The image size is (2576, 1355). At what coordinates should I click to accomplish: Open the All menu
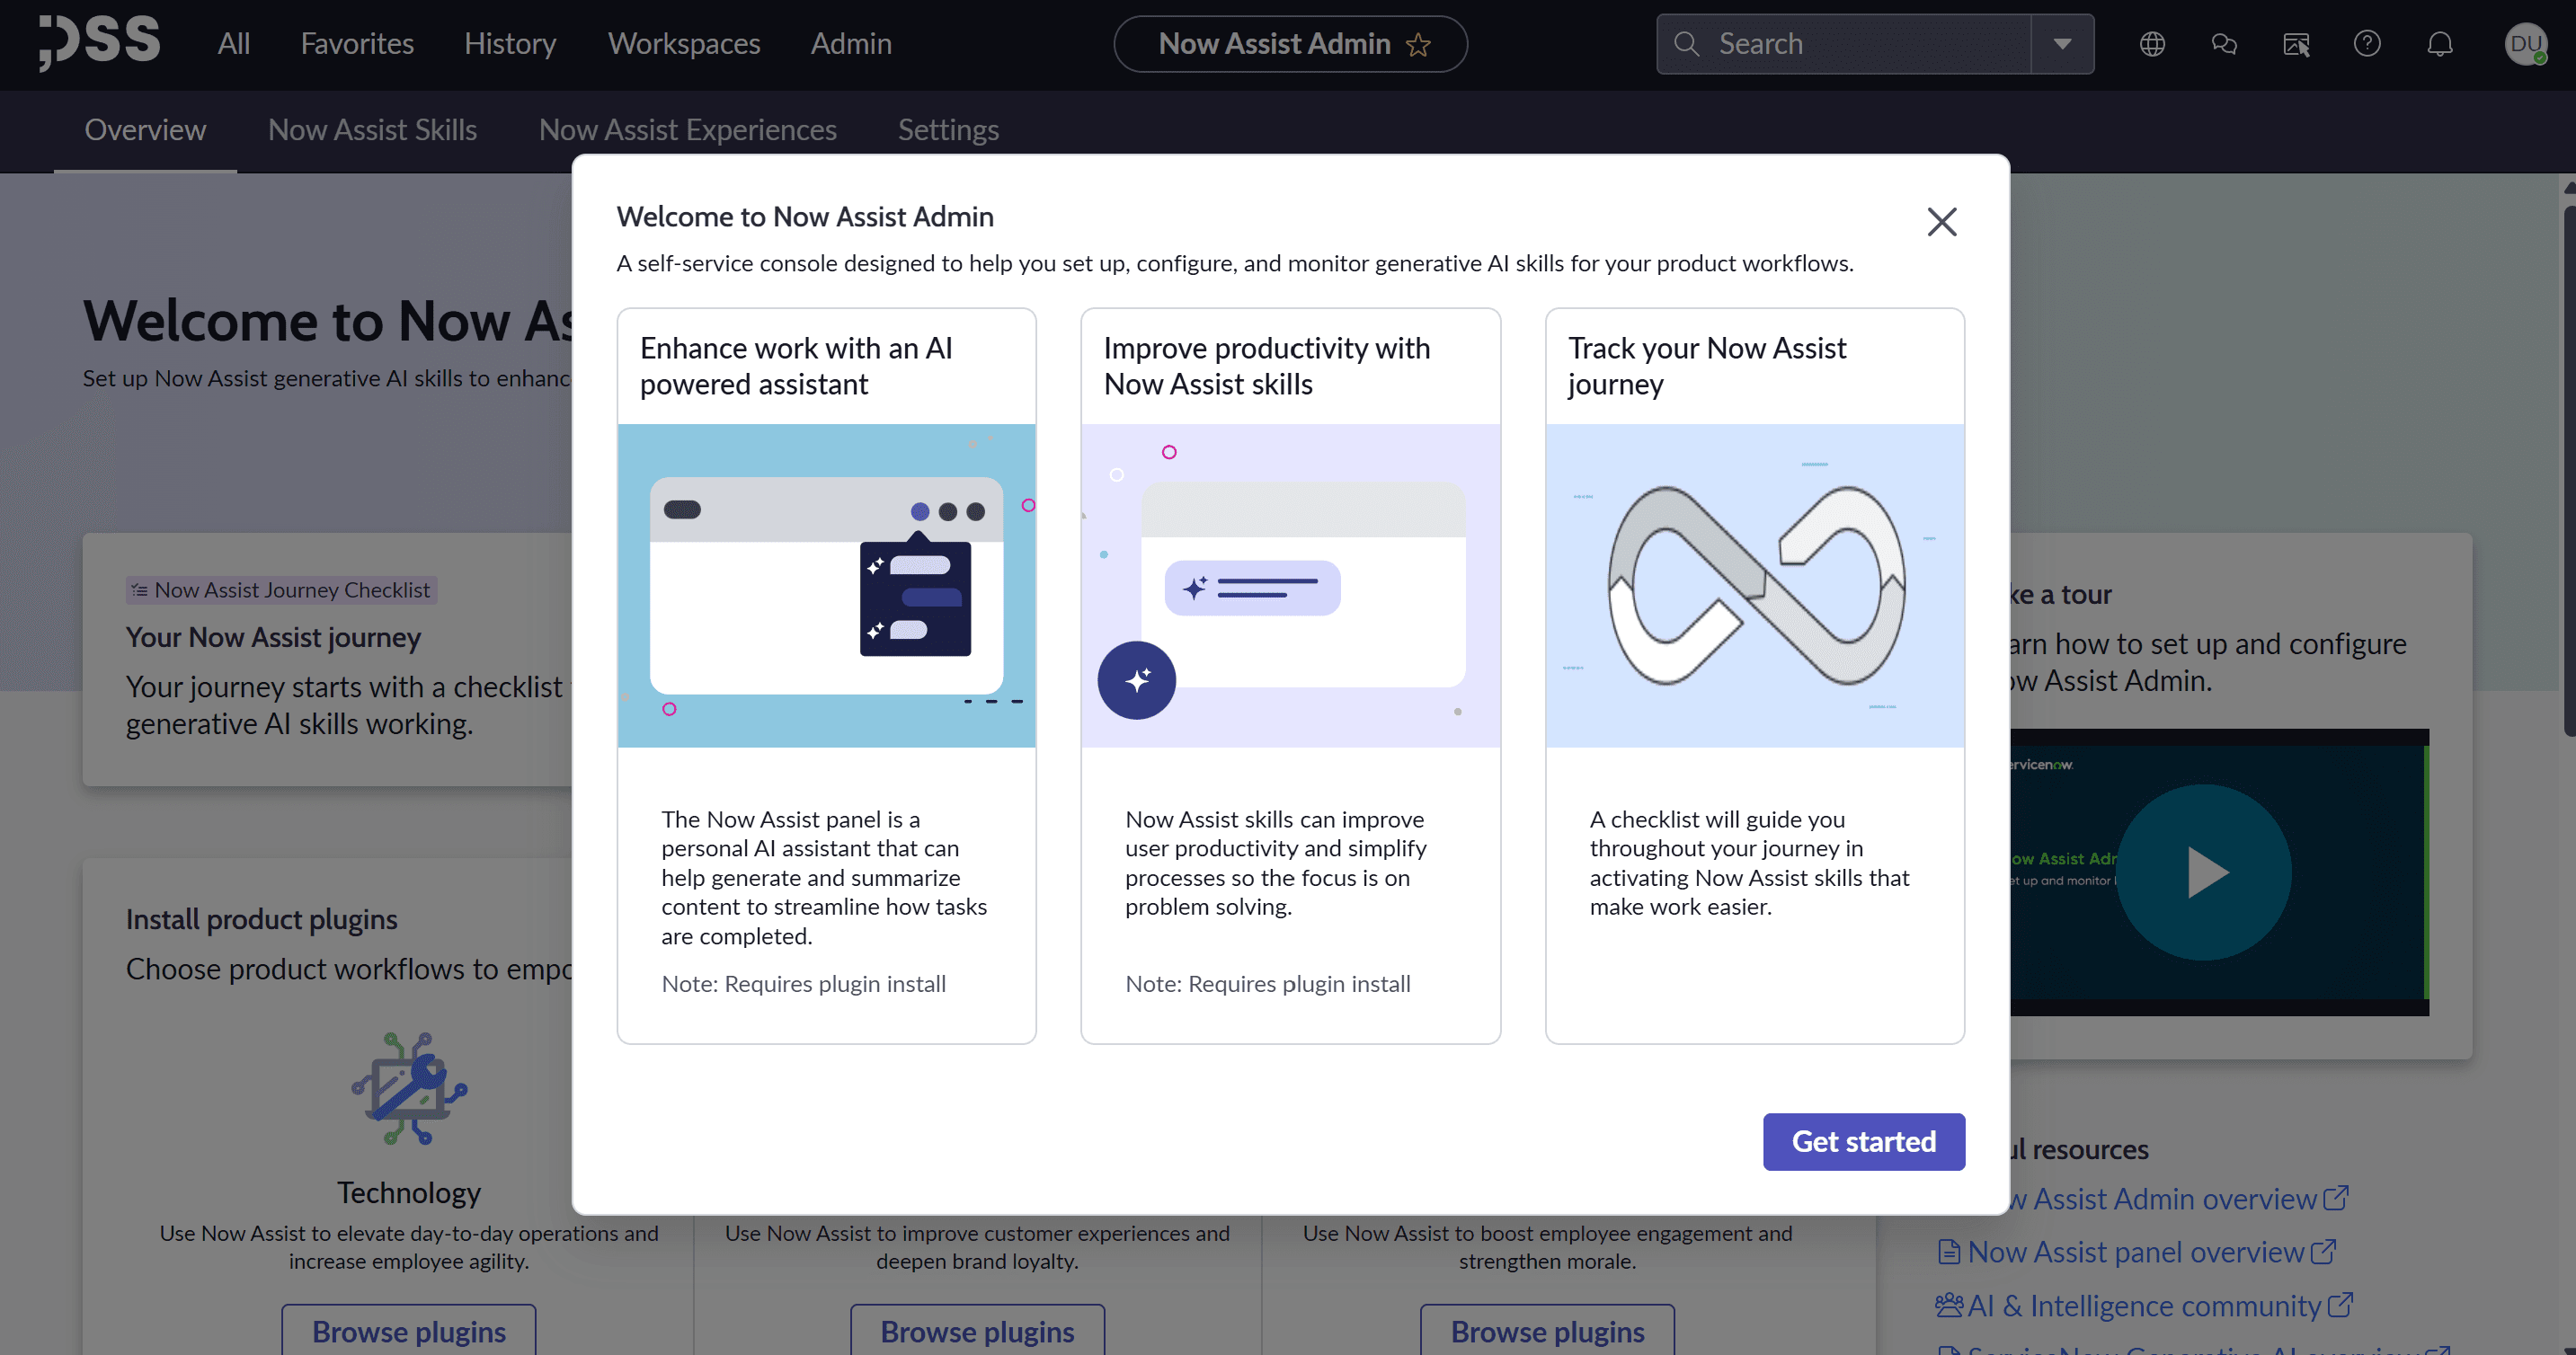point(234,44)
